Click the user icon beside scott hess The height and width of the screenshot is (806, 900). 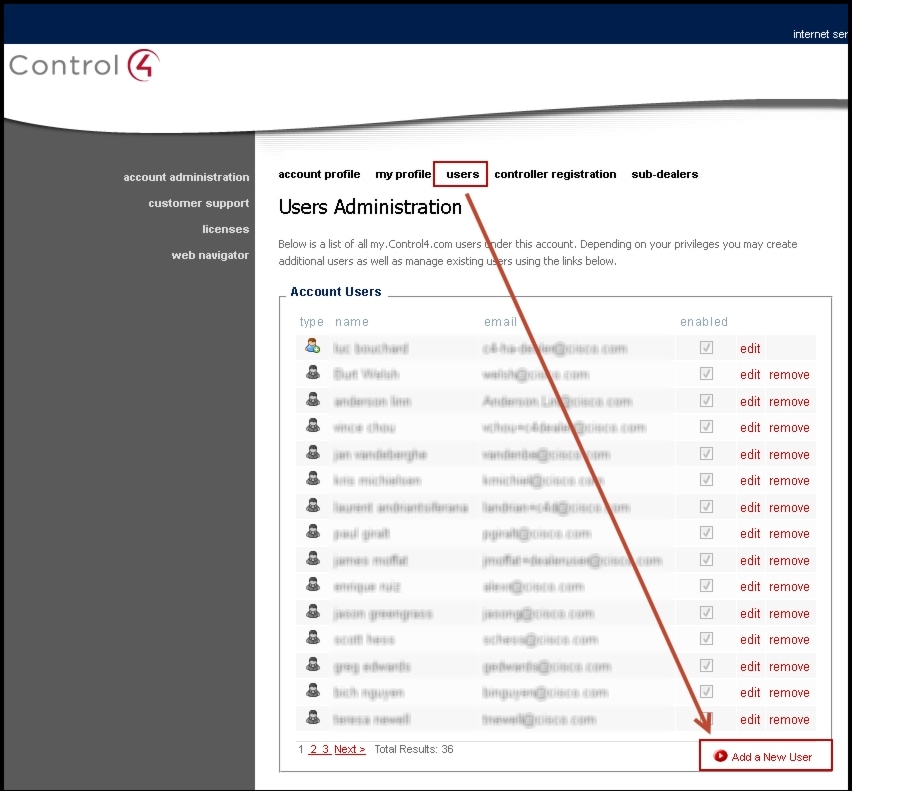point(313,637)
